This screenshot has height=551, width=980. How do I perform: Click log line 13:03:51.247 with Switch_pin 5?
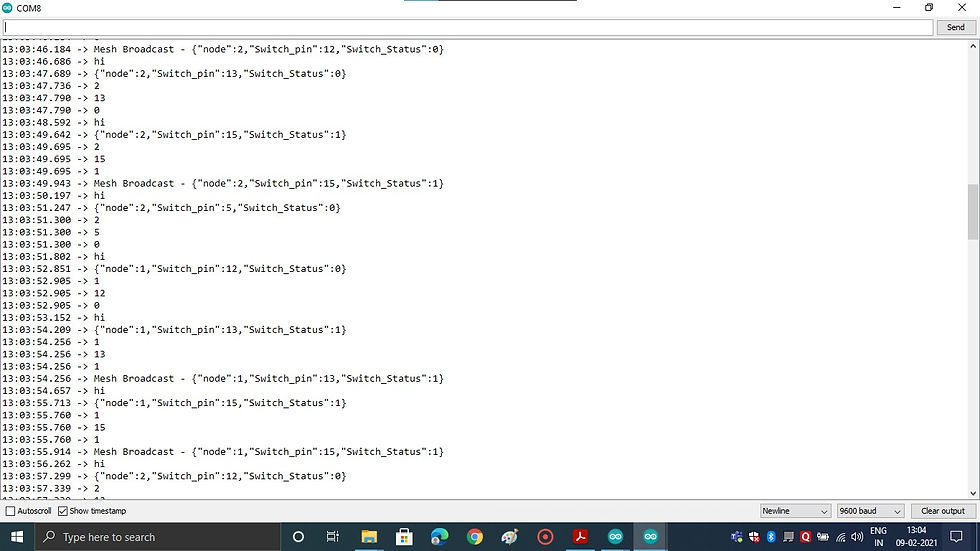(x=171, y=208)
